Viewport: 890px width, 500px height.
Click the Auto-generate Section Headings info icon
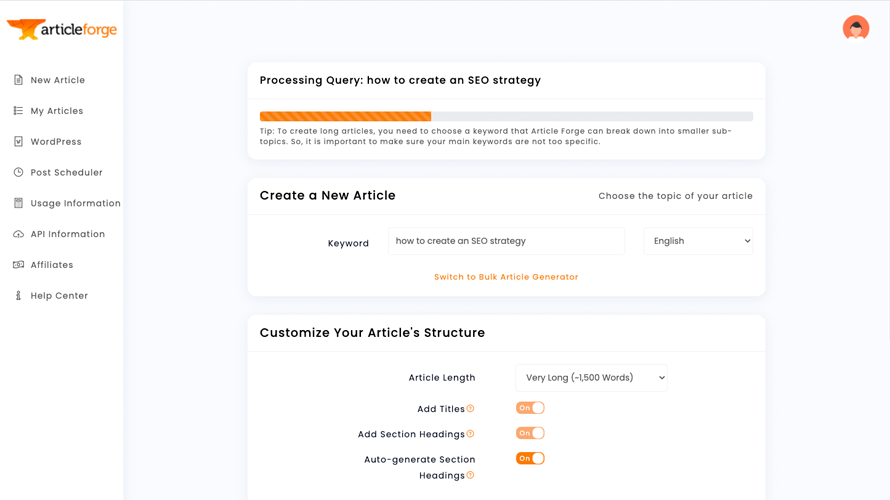tap(470, 475)
